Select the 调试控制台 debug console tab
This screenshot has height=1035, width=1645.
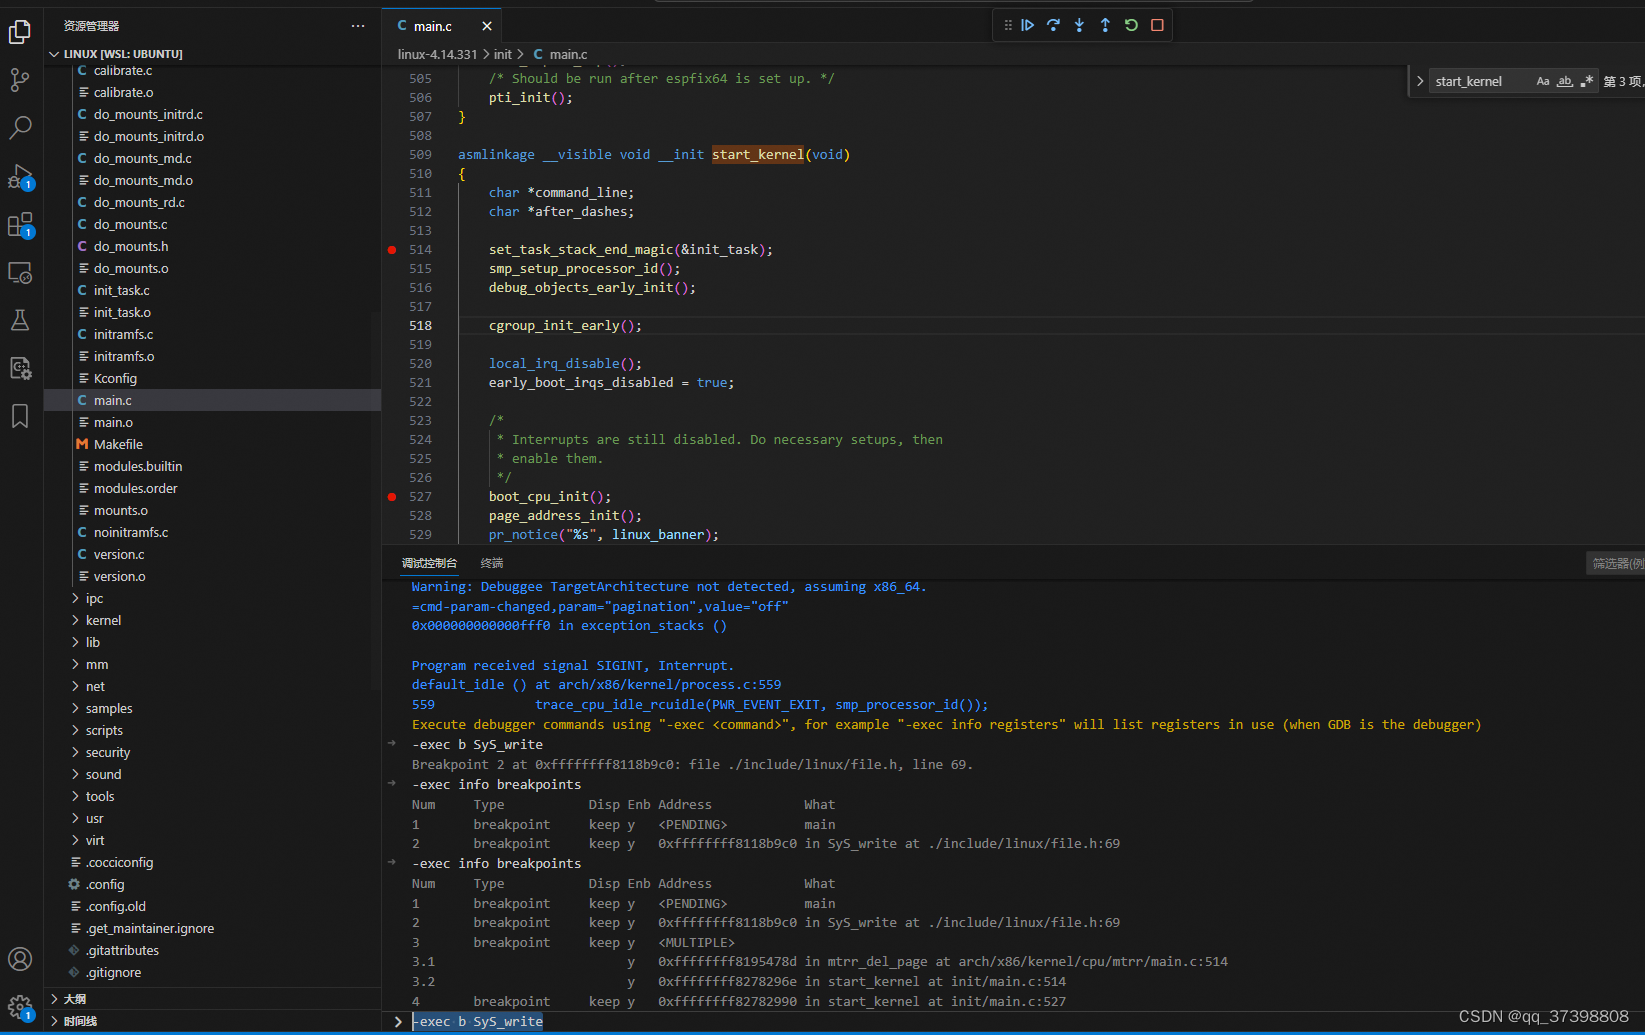click(430, 563)
